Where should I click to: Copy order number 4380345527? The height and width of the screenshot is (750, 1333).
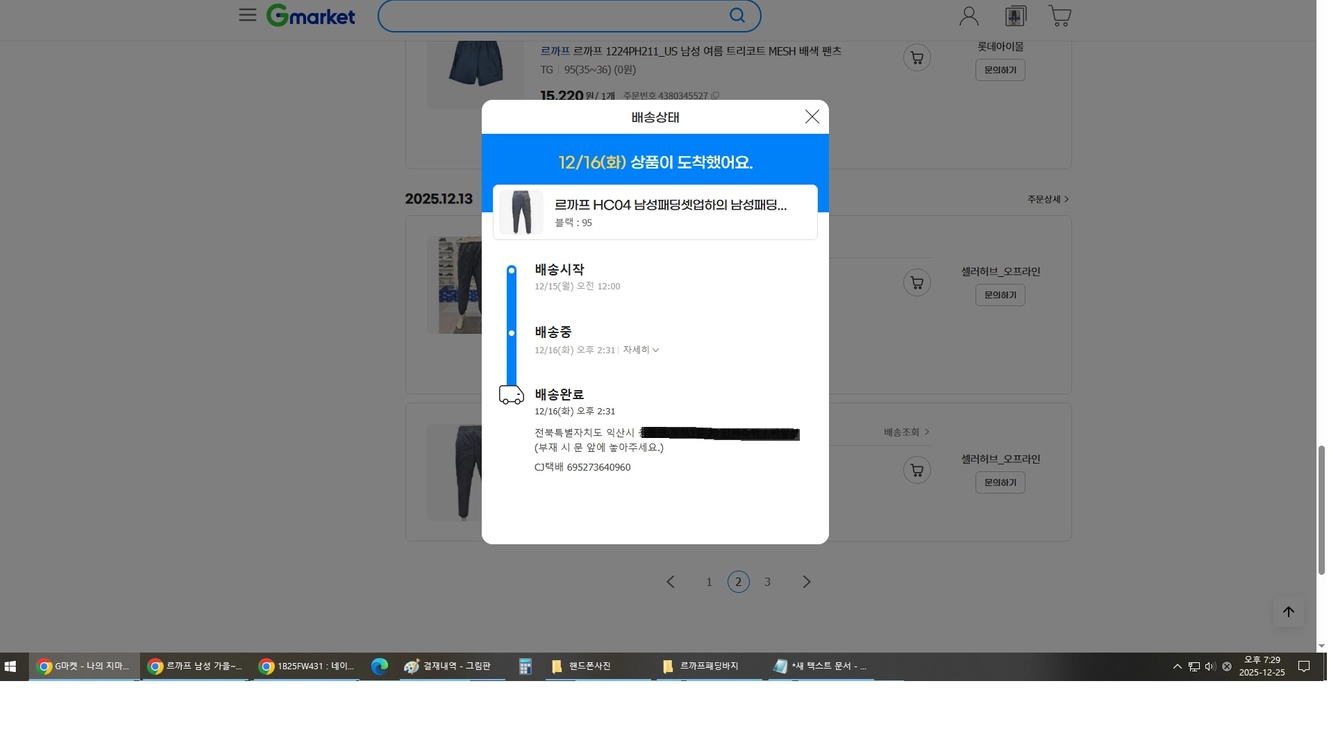(715, 96)
